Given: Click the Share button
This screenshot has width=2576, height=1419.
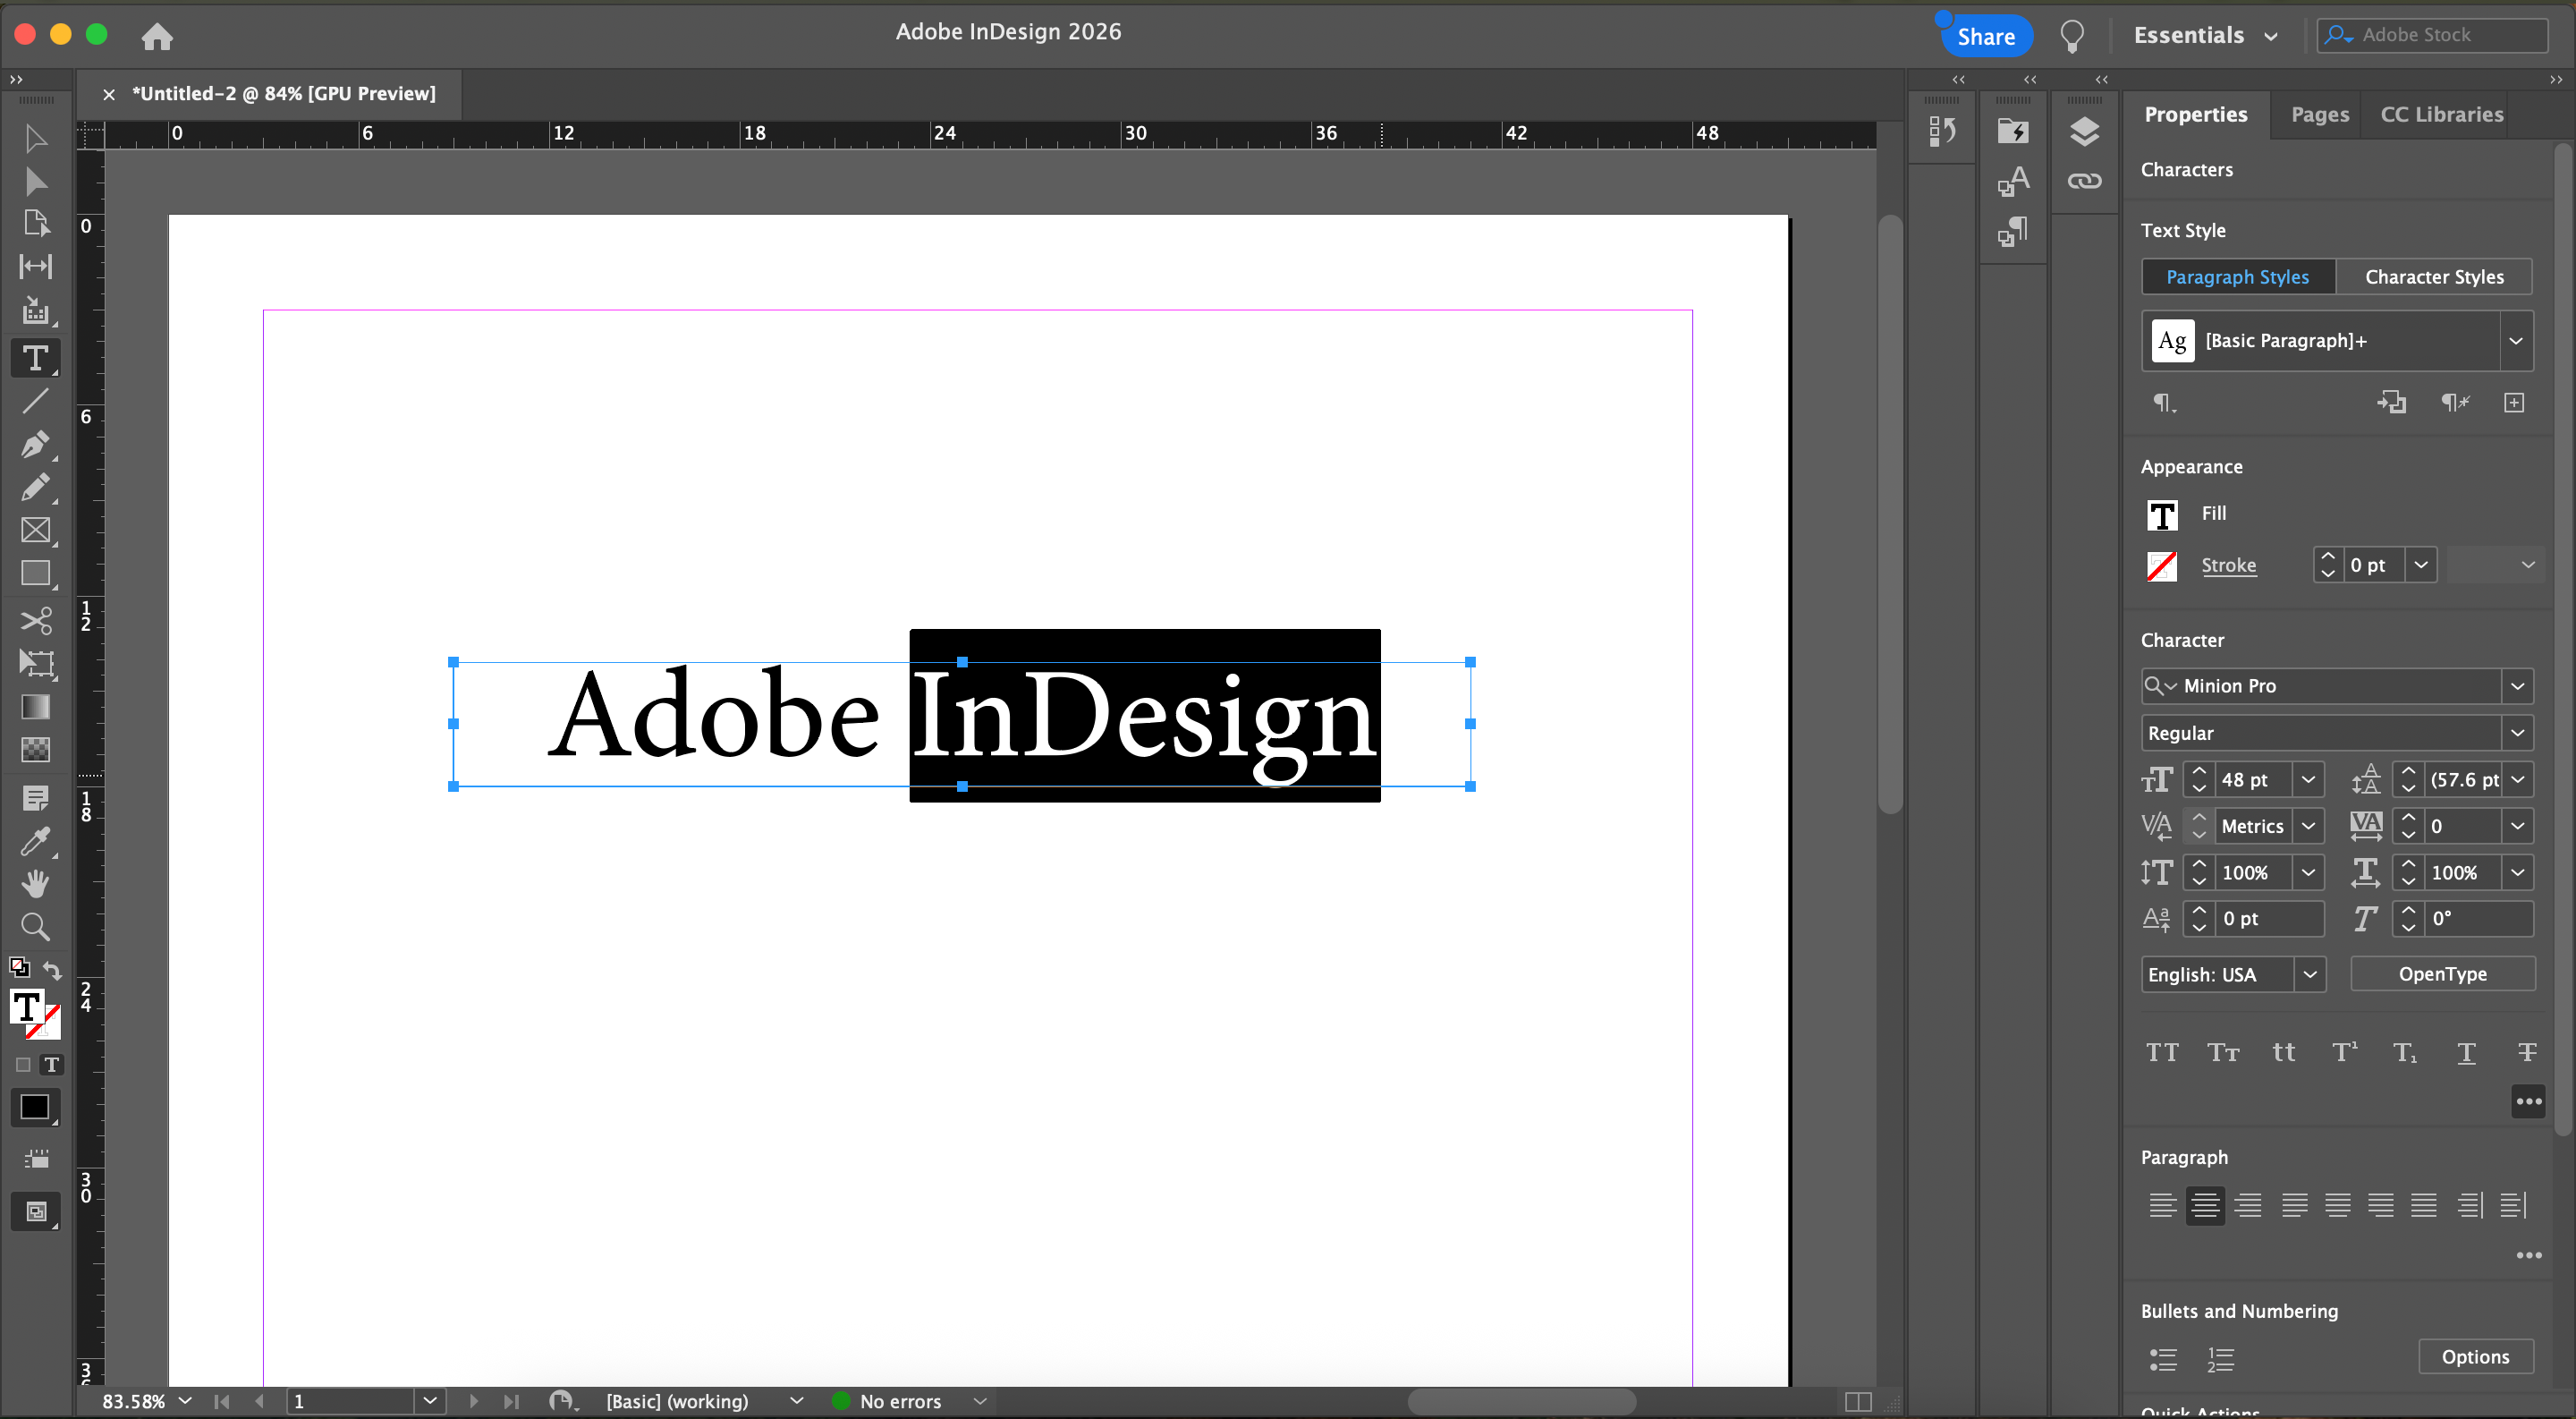Looking at the screenshot, I should (x=1985, y=36).
